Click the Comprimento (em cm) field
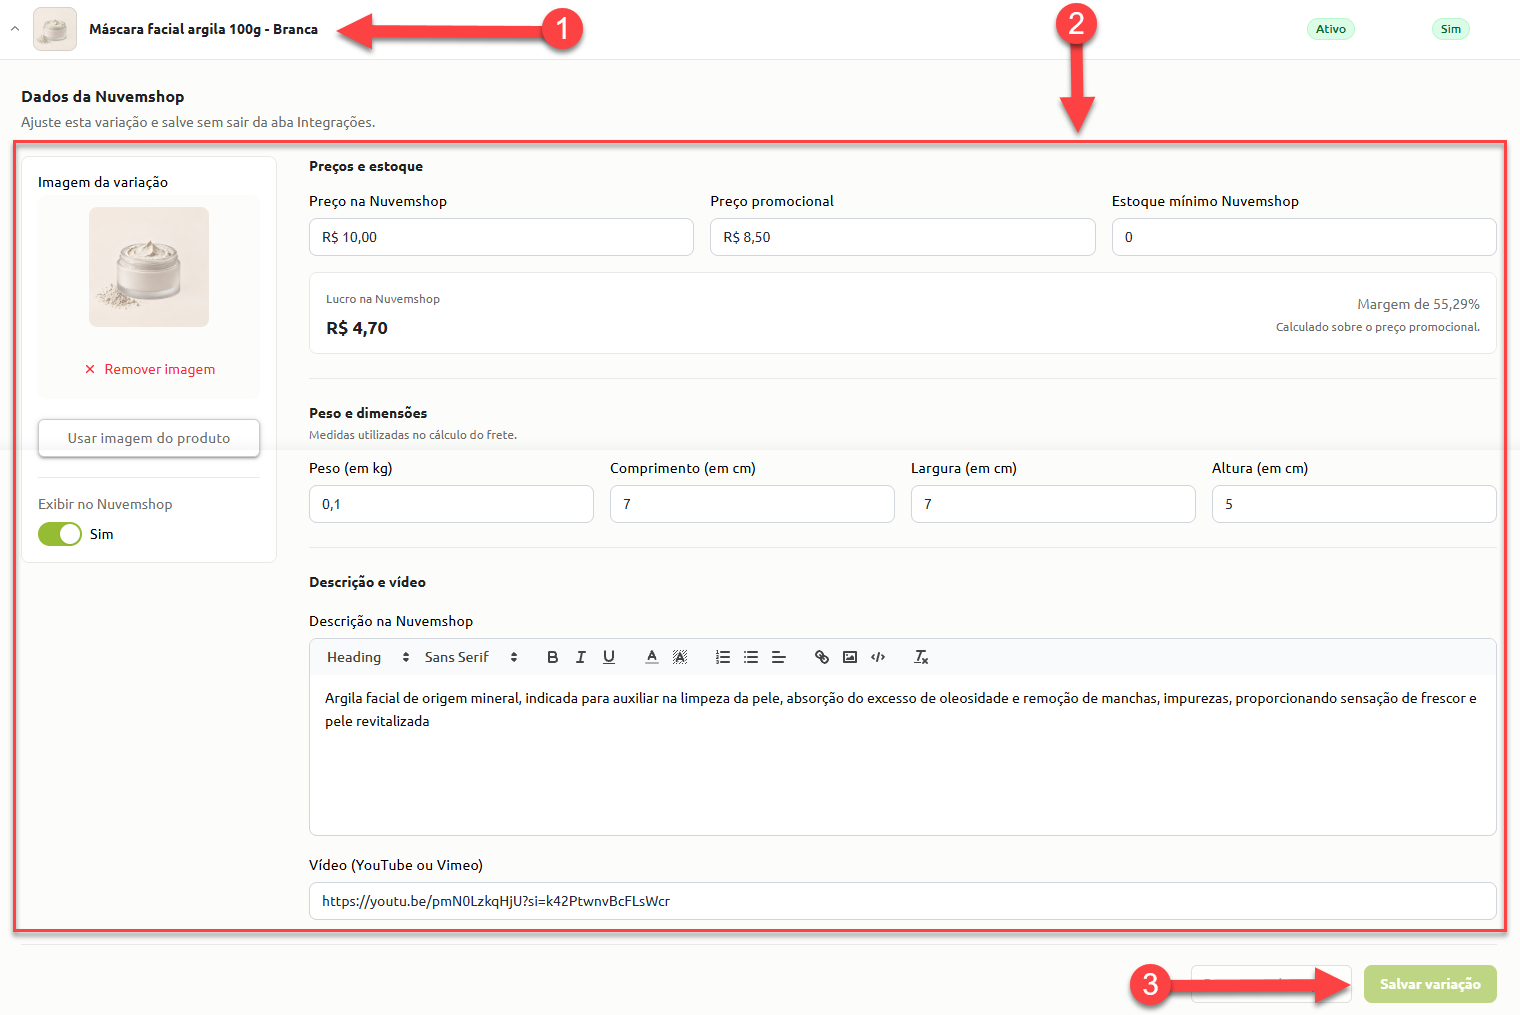Image resolution: width=1520 pixels, height=1015 pixels. tap(752, 504)
